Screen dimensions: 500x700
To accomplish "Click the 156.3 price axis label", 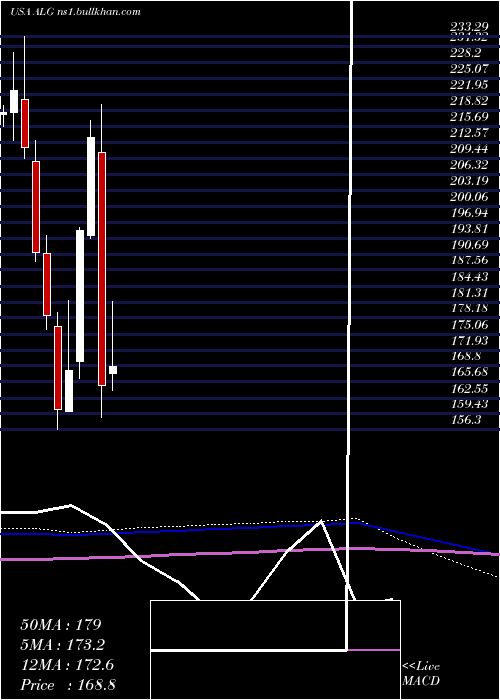I will tap(466, 420).
